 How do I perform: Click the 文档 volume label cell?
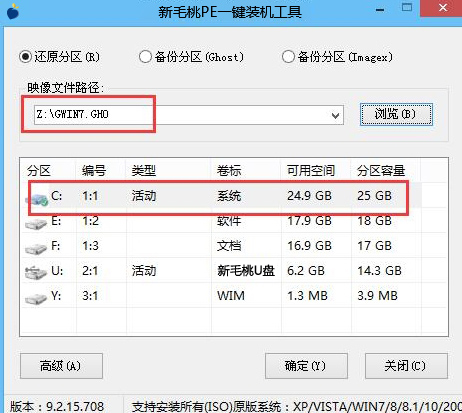click(x=229, y=246)
